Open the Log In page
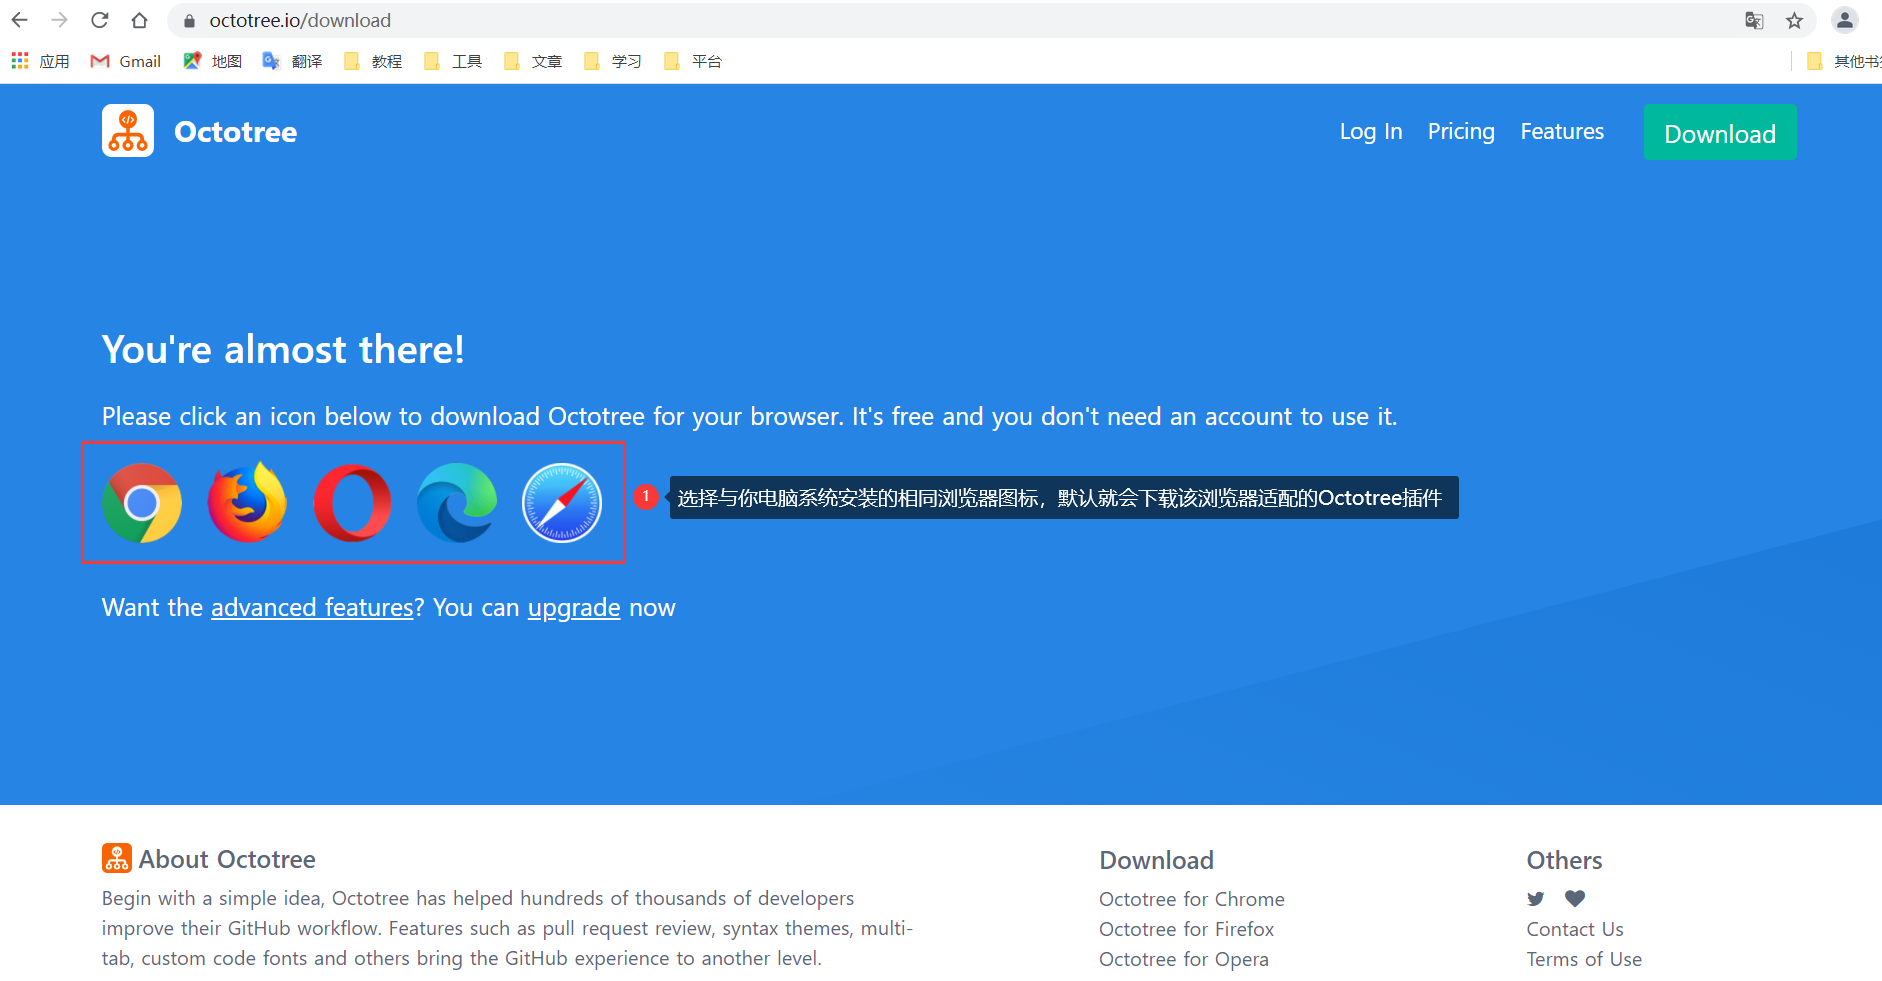The width and height of the screenshot is (1882, 981). coord(1371,131)
